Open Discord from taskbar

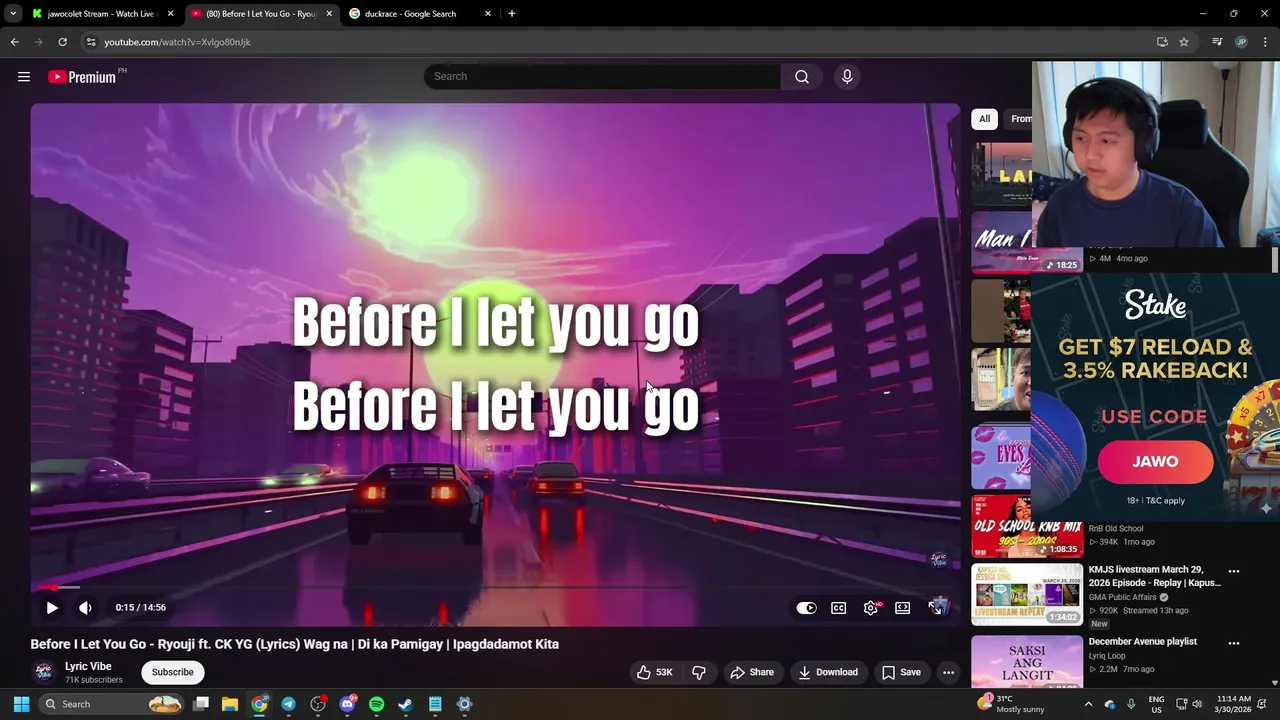click(347, 704)
